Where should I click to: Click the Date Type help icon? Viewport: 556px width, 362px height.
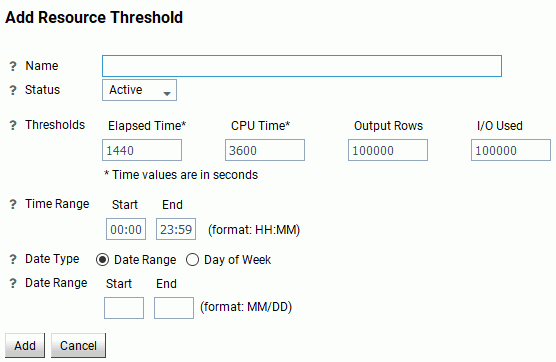pyautogui.click(x=13, y=259)
